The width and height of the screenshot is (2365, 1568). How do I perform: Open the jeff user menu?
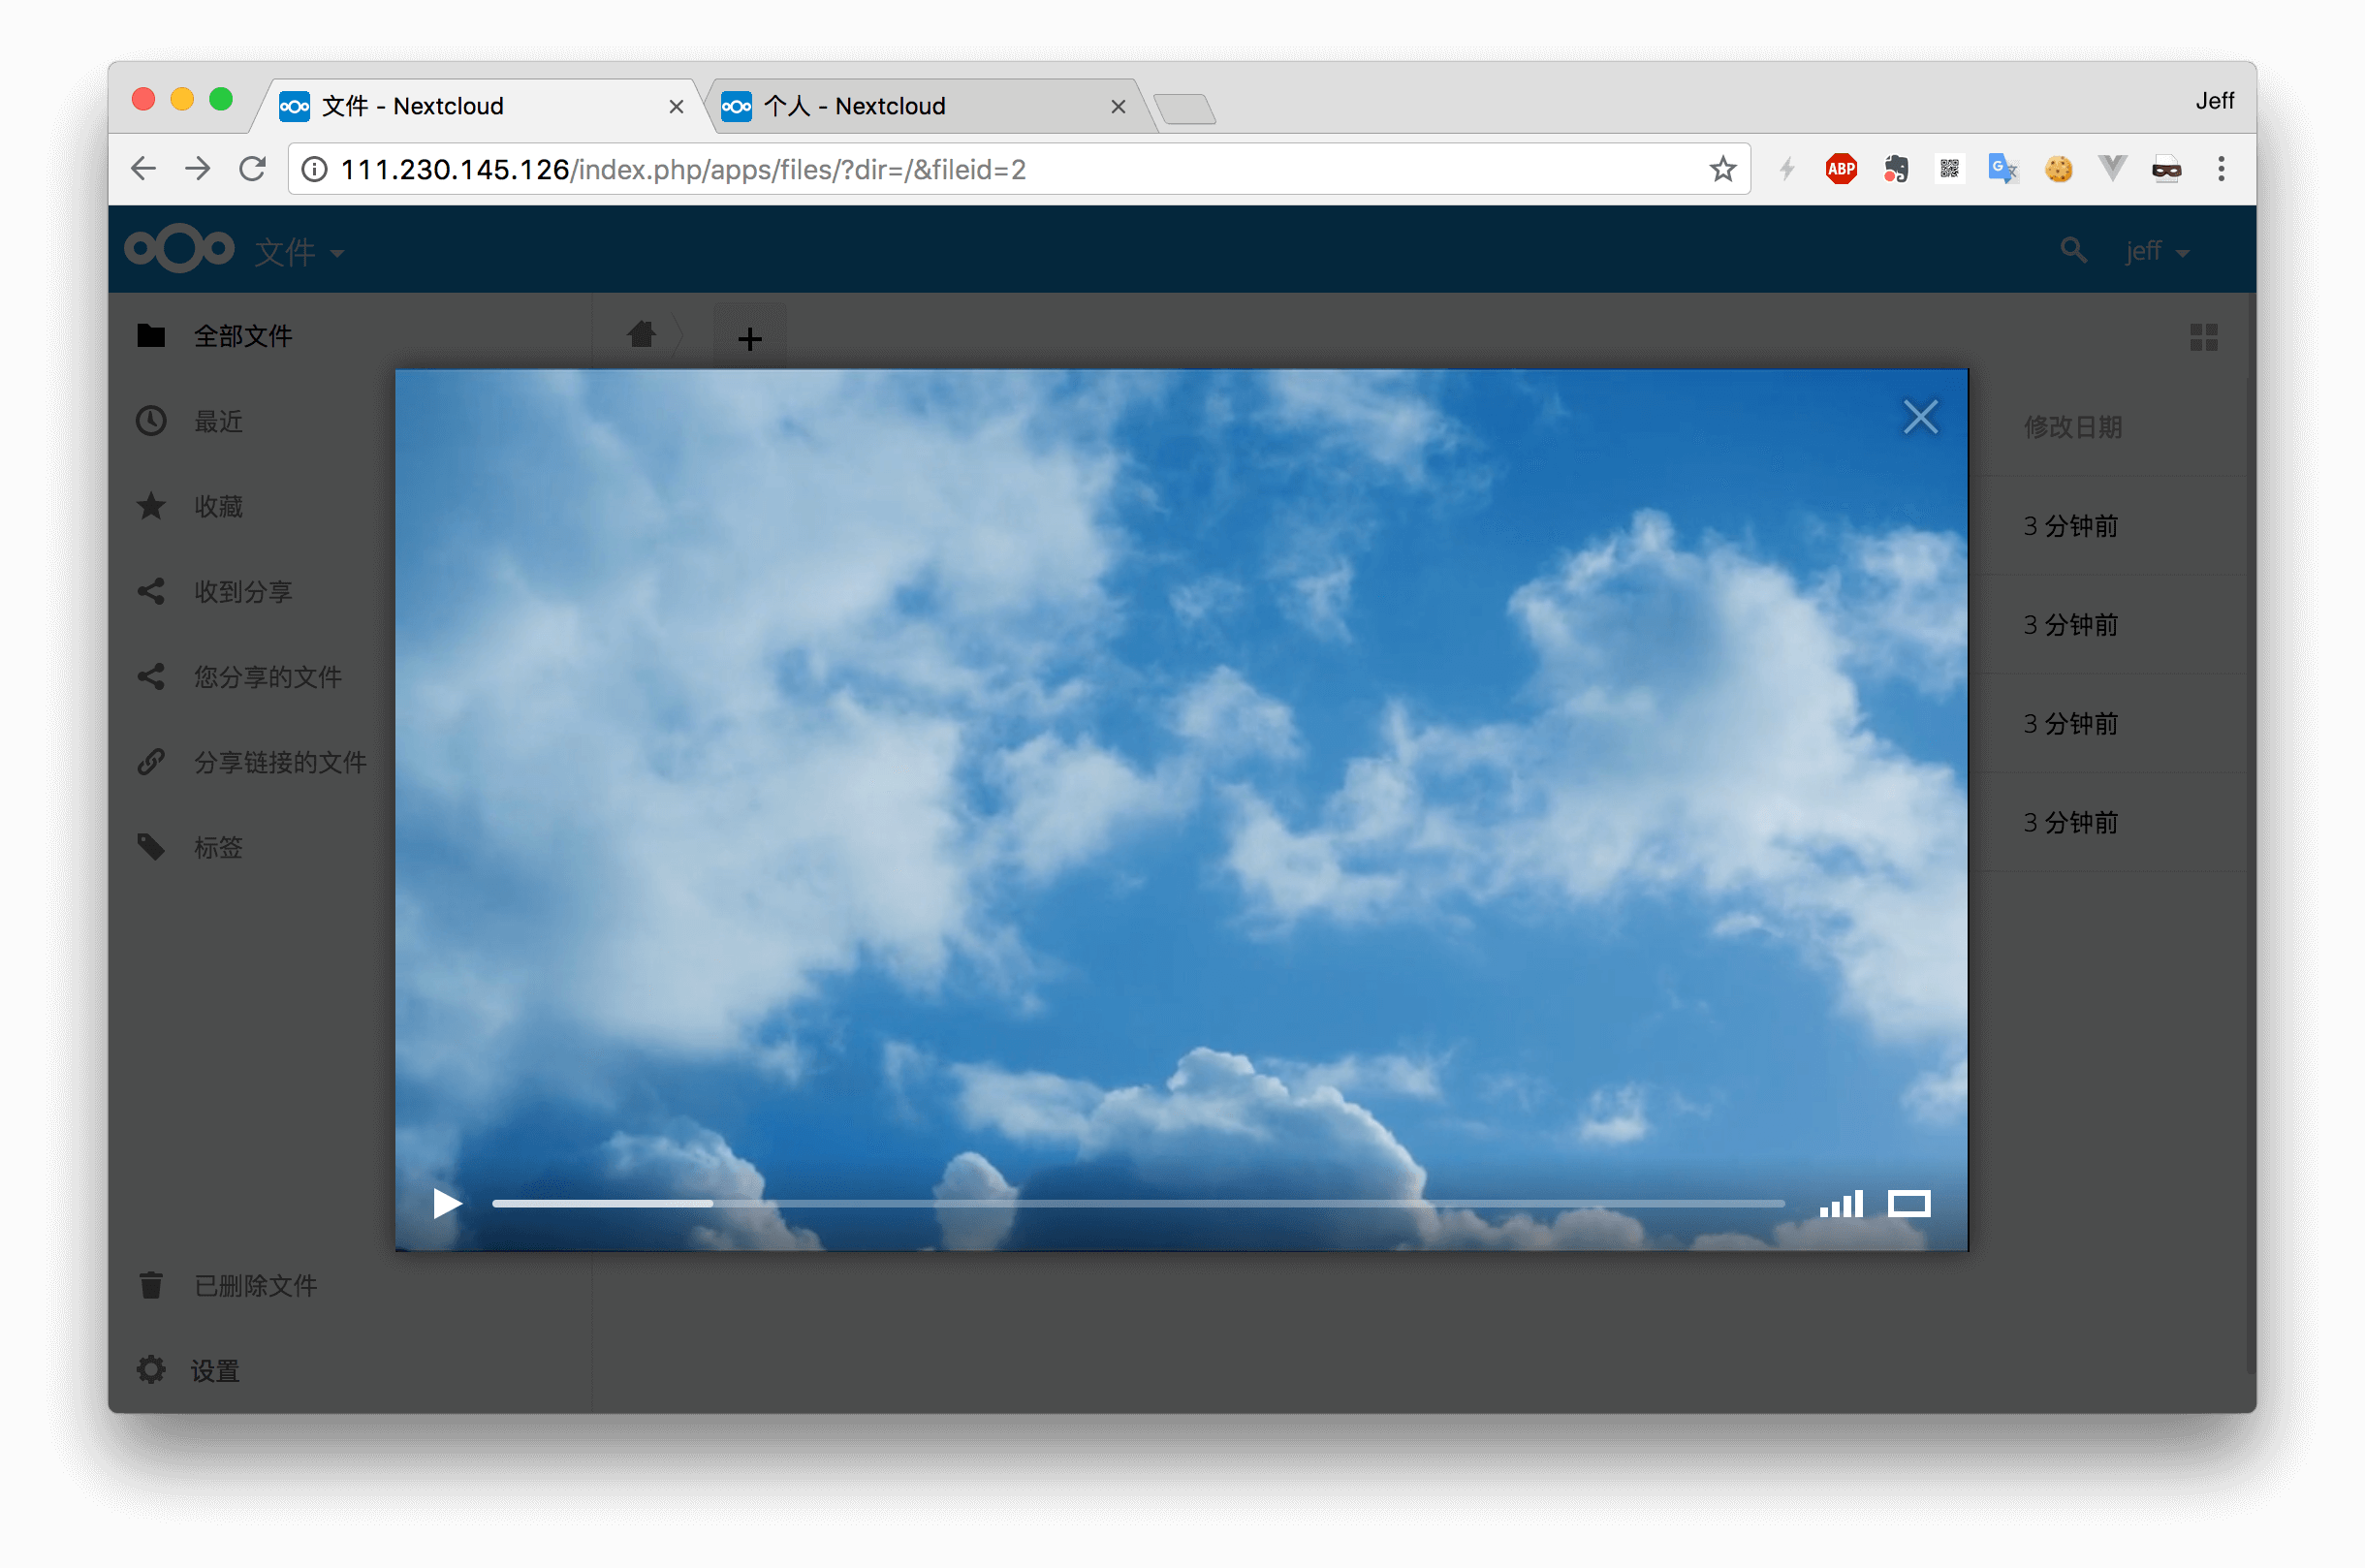pos(2157,251)
